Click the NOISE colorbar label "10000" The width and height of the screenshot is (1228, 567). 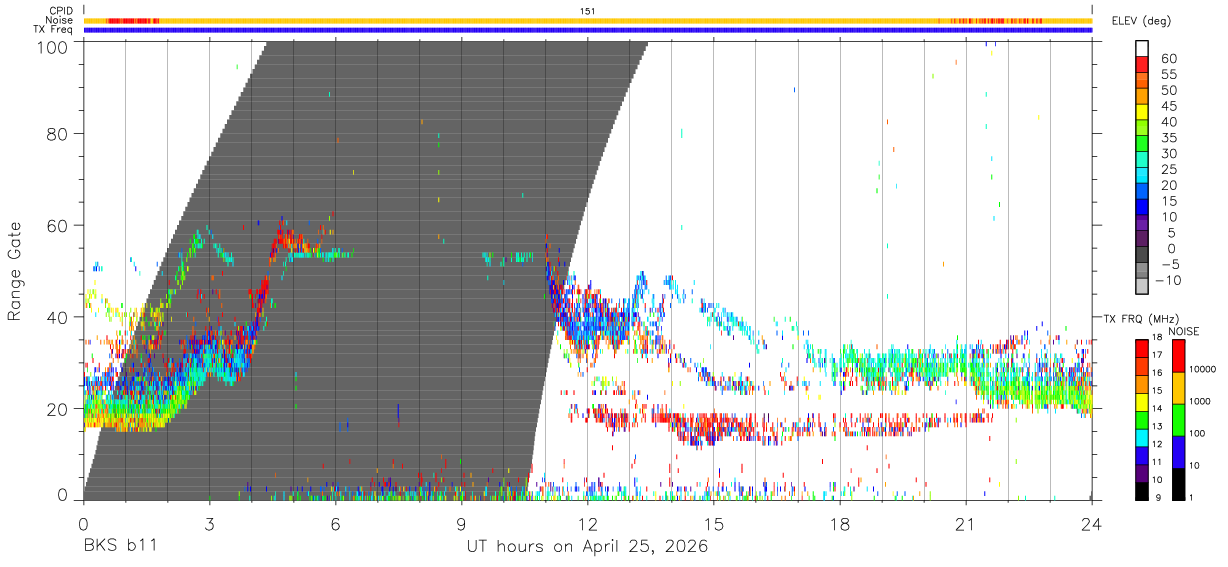coord(1203,370)
